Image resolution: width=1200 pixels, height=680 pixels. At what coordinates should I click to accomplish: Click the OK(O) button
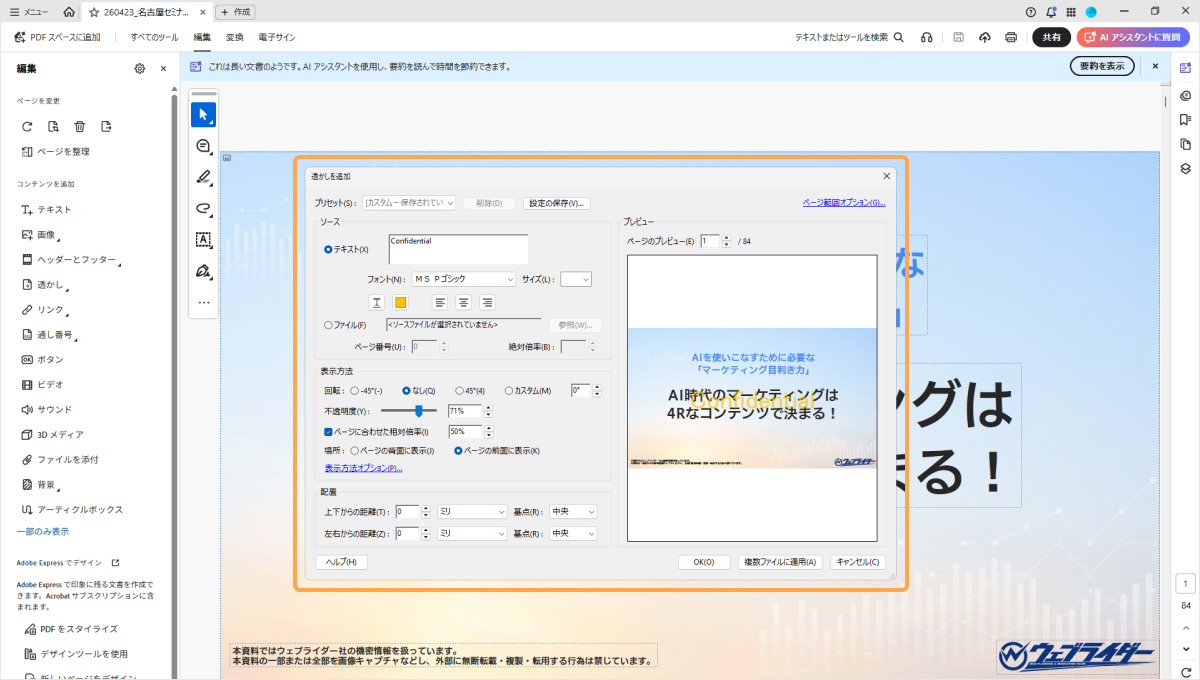point(704,562)
